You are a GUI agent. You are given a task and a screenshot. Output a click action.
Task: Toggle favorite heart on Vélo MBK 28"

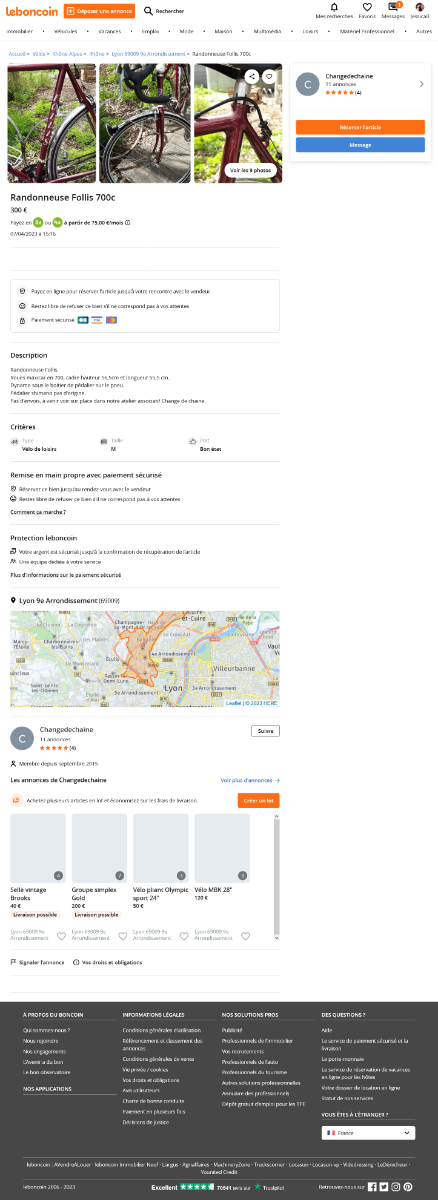pos(245,936)
